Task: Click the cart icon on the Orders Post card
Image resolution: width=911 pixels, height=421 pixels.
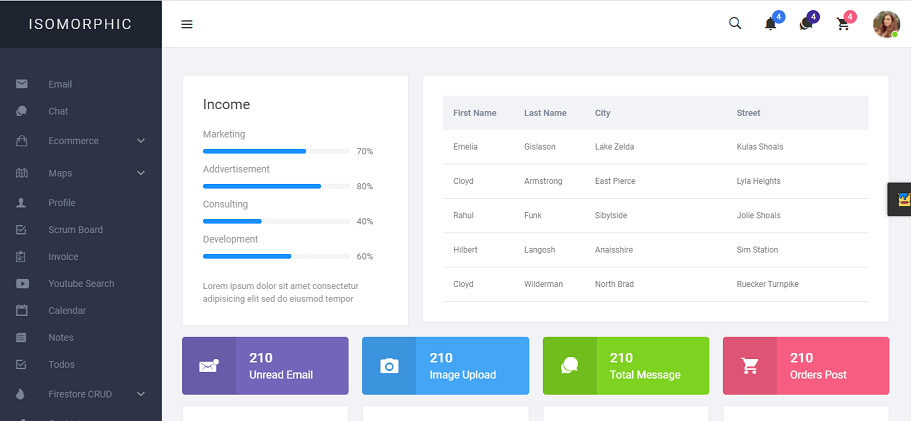Action: pyautogui.click(x=750, y=366)
